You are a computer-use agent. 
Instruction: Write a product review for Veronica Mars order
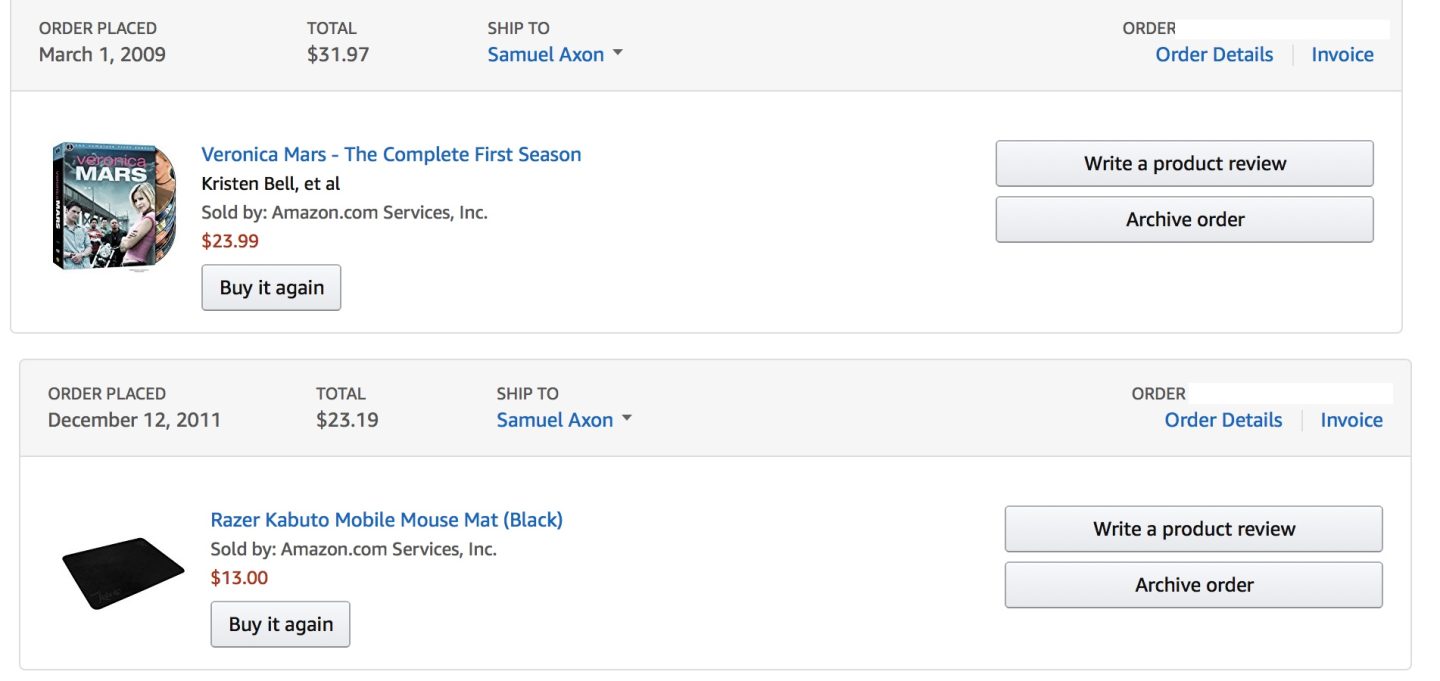tap(1184, 163)
